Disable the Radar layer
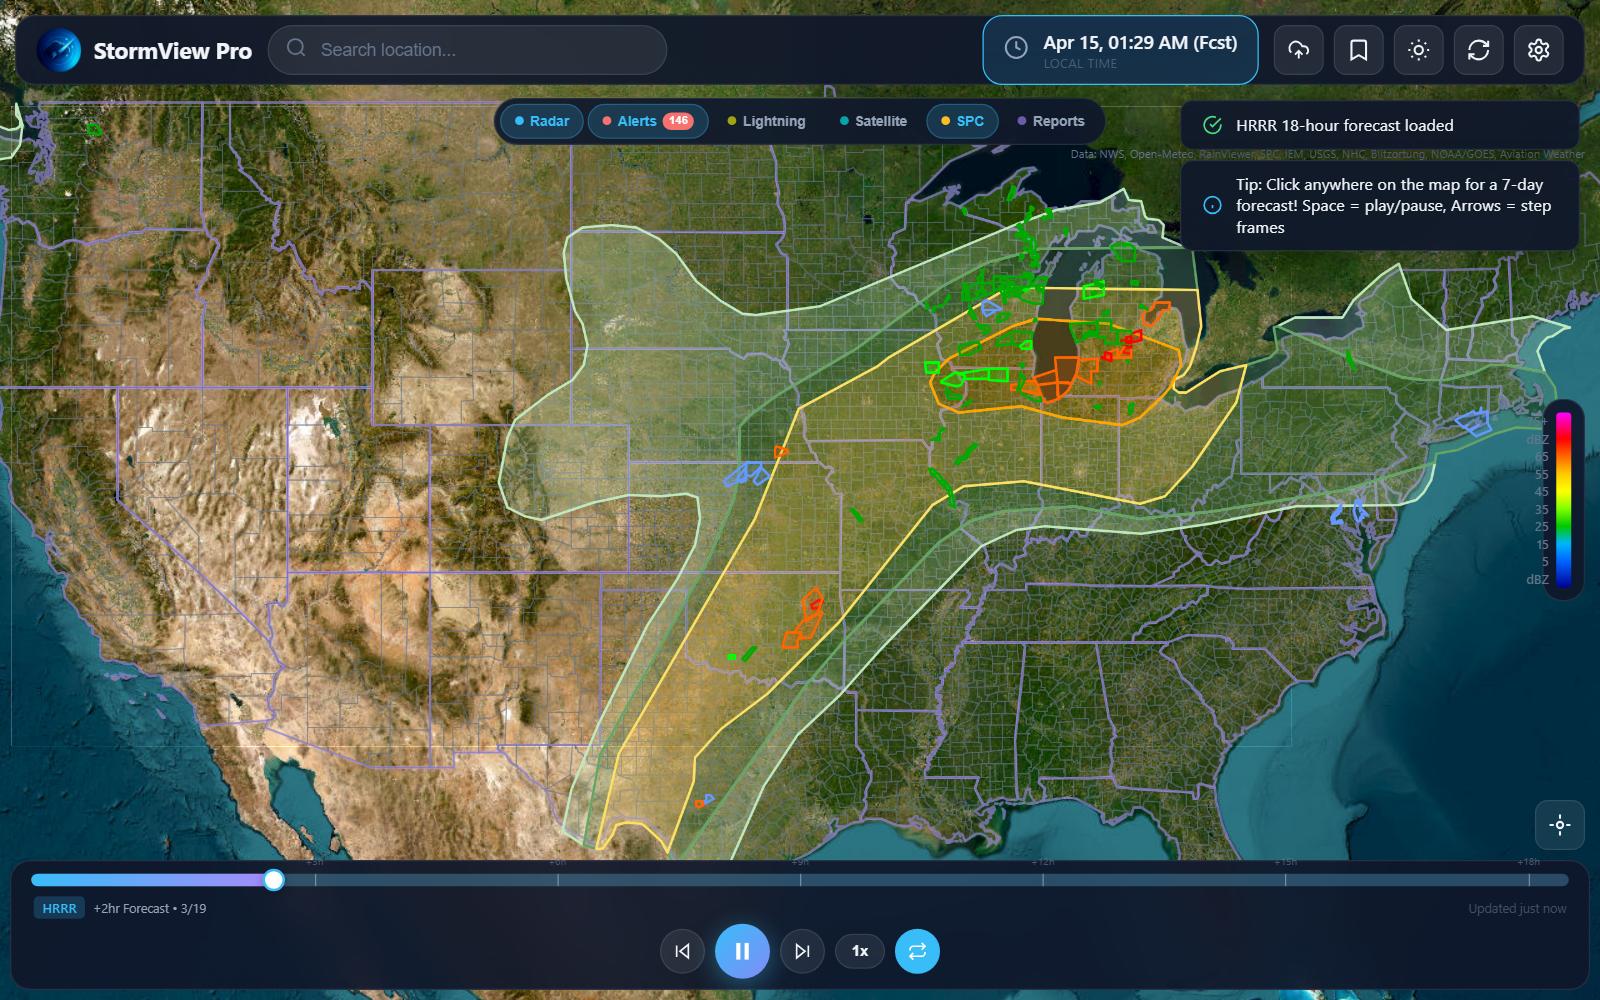 541,121
